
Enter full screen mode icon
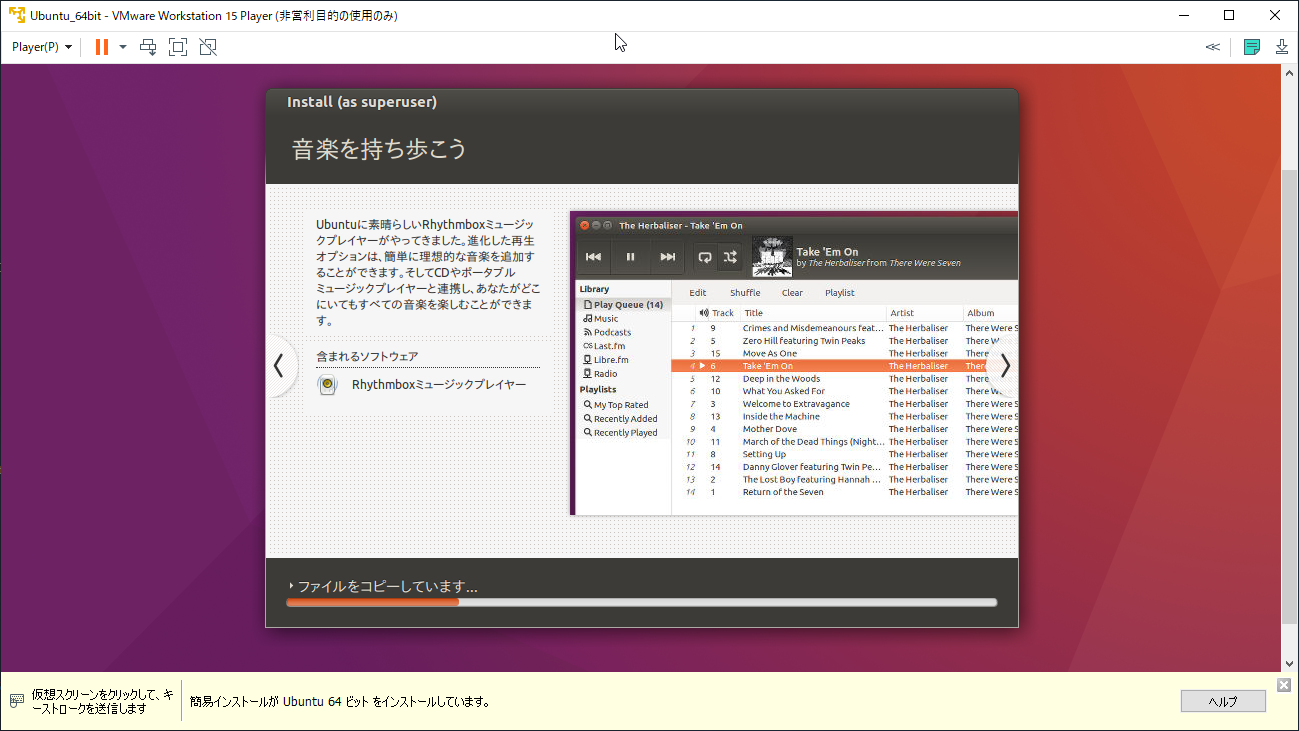click(178, 47)
